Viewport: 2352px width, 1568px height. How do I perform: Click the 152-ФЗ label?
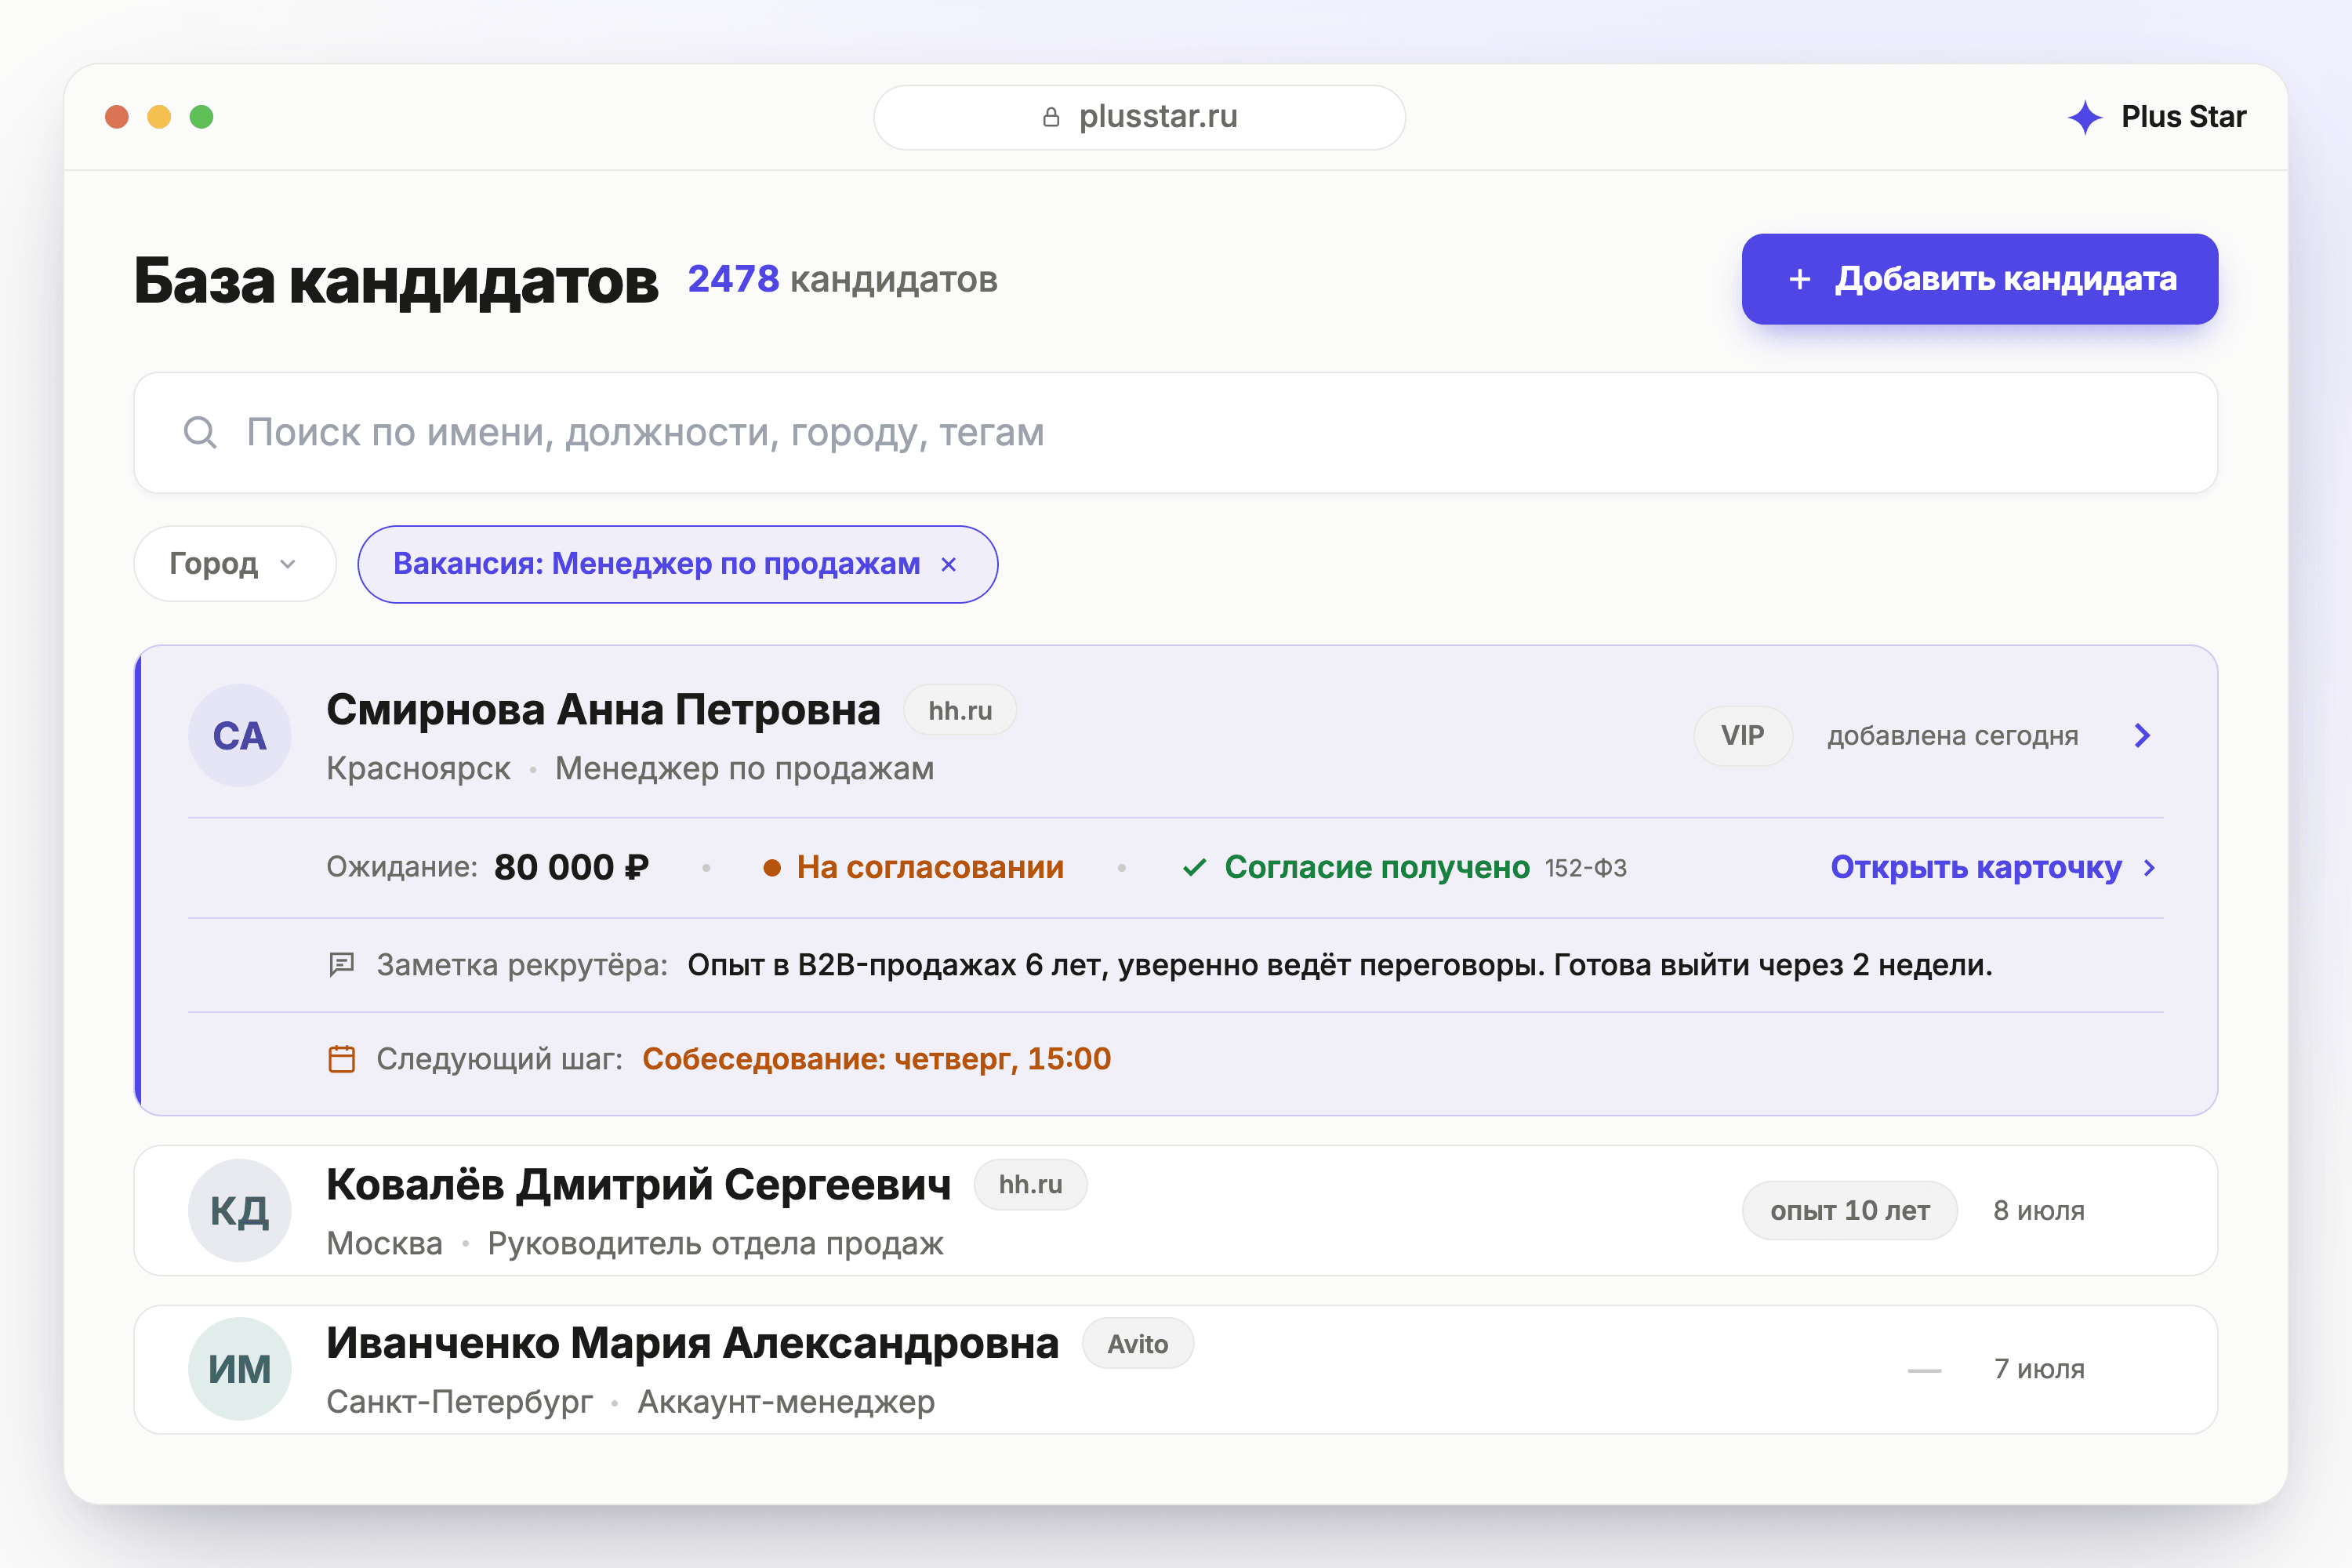(1586, 868)
